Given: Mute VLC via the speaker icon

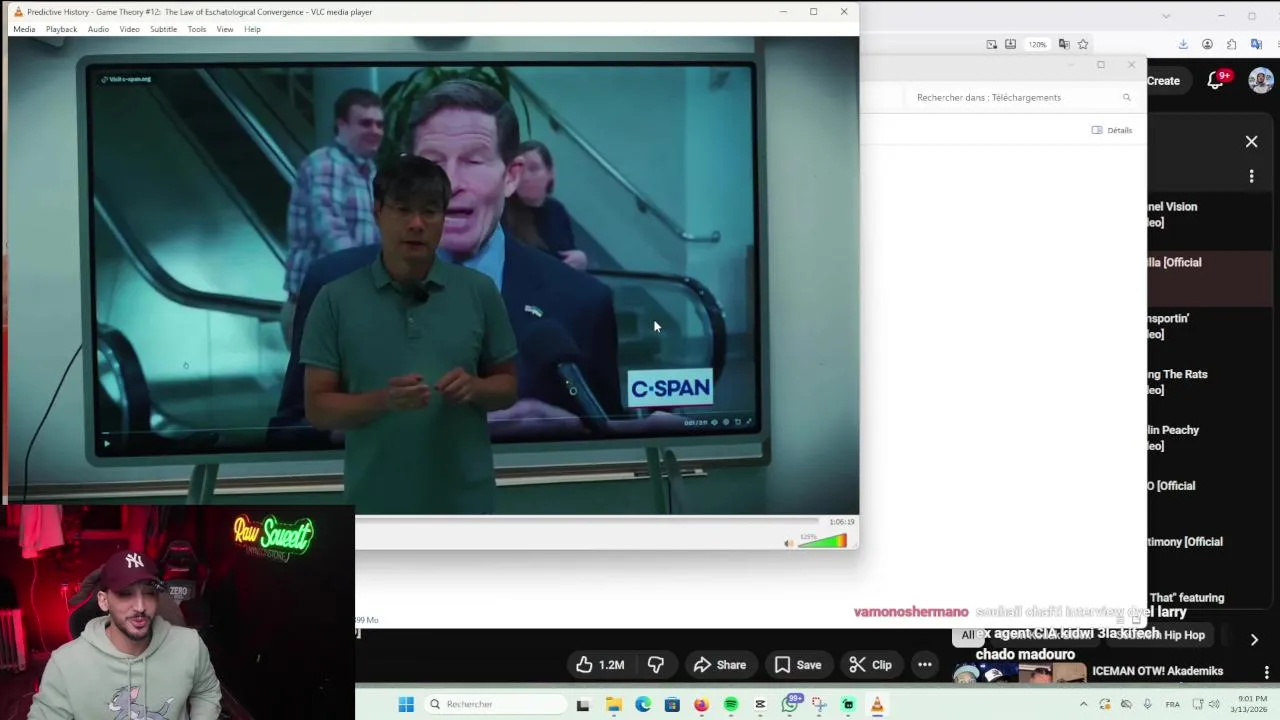Looking at the screenshot, I should [788, 543].
